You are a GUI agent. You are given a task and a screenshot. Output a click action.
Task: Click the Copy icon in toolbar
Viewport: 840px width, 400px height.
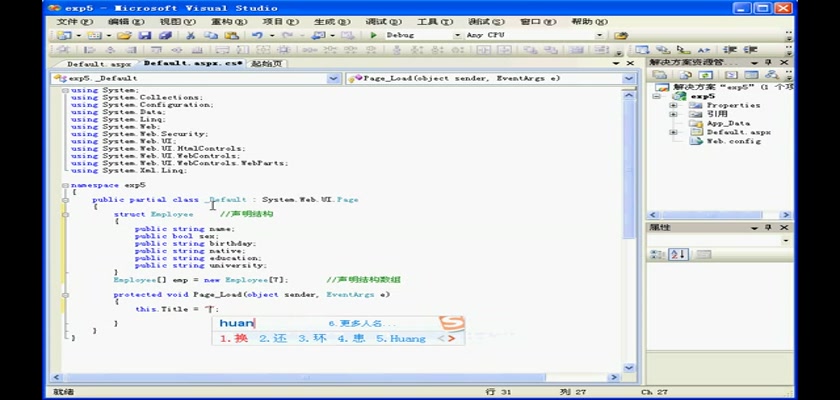click(210, 35)
